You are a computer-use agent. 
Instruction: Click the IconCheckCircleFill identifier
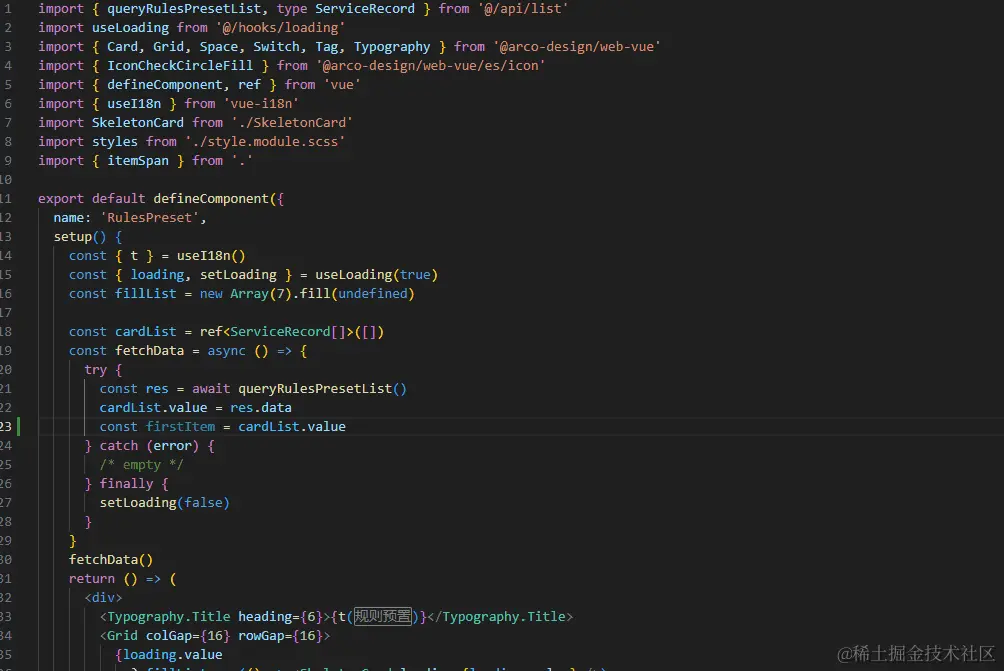click(180, 66)
